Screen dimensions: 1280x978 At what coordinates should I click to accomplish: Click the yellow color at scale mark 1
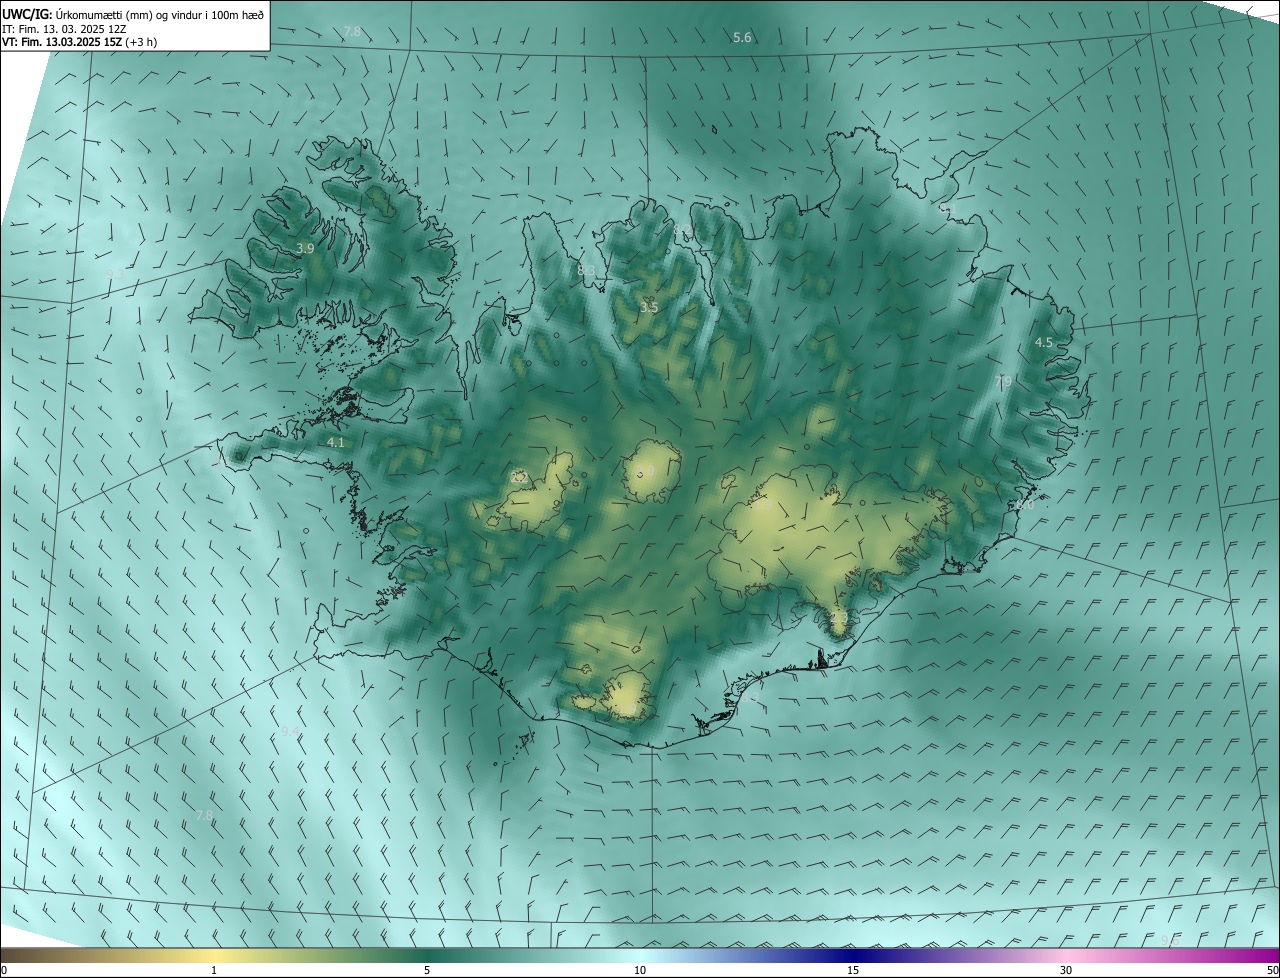point(214,955)
